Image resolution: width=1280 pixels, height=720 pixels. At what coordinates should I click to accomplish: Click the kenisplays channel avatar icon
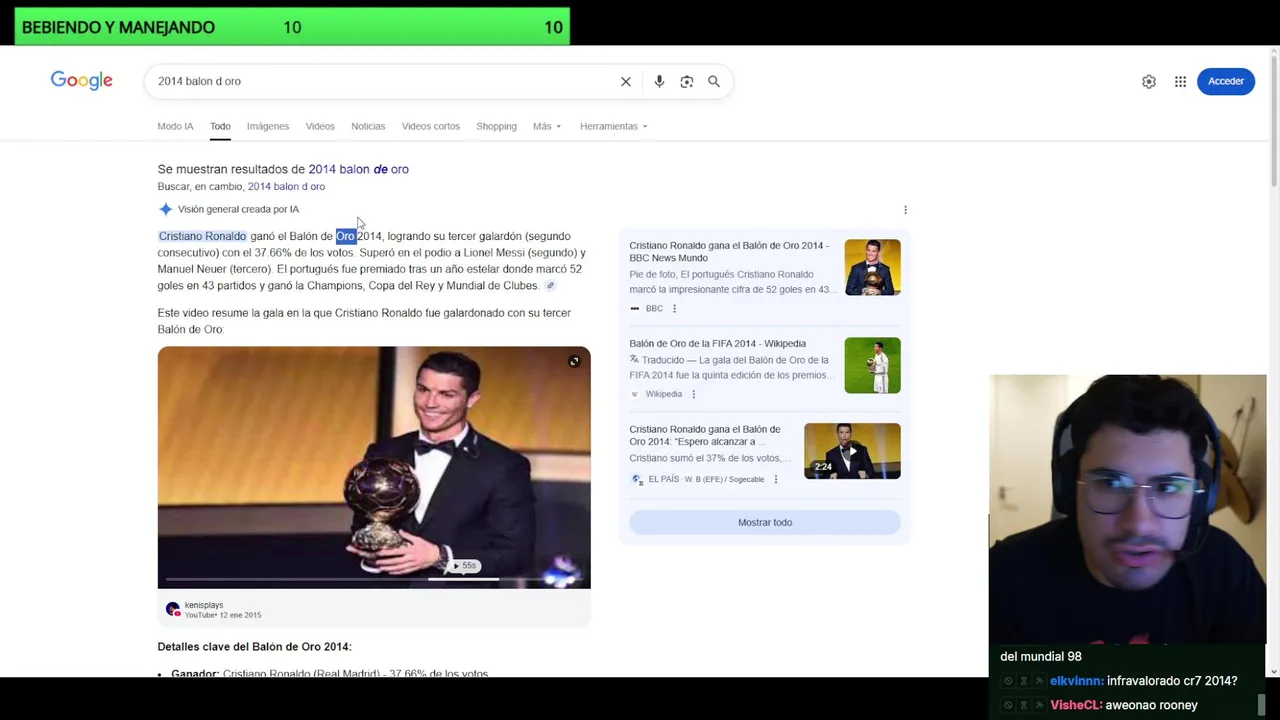[173, 609]
